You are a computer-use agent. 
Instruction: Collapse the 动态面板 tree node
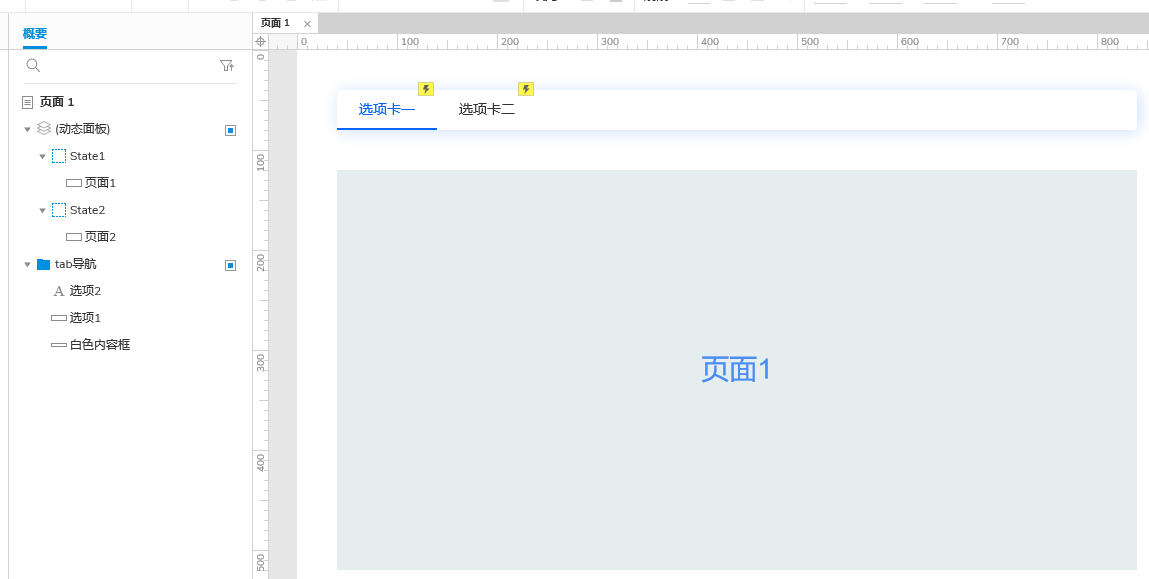(27, 129)
